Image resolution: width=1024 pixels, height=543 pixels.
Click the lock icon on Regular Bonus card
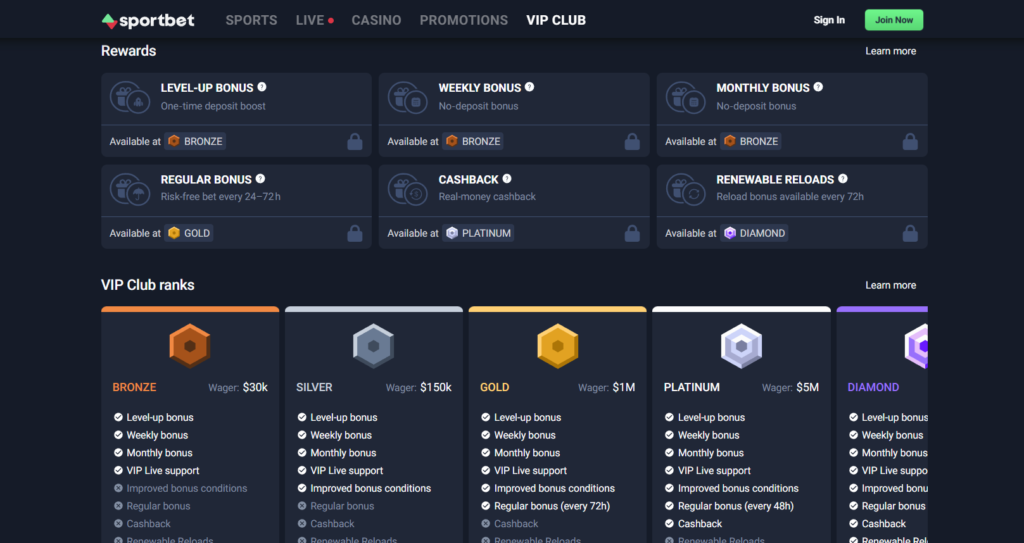355,233
